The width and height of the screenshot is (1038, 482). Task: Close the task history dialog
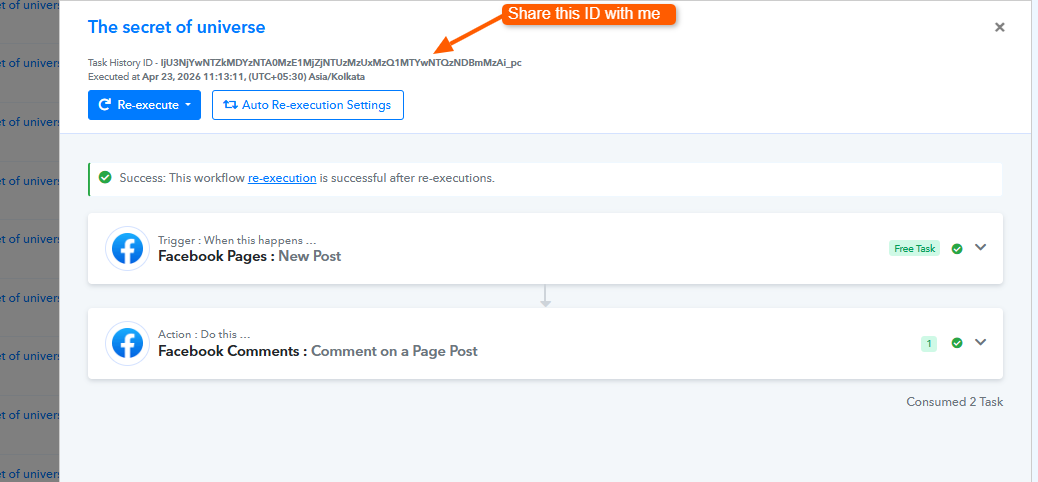point(999,28)
